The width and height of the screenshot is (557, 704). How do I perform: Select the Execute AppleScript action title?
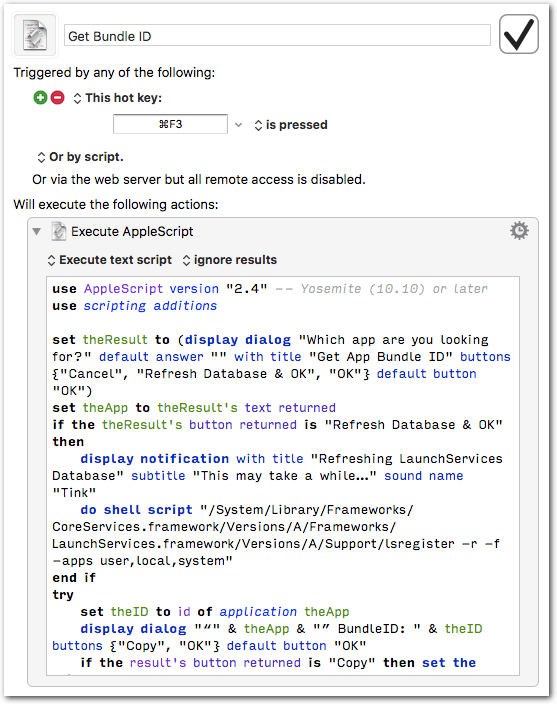click(x=132, y=232)
